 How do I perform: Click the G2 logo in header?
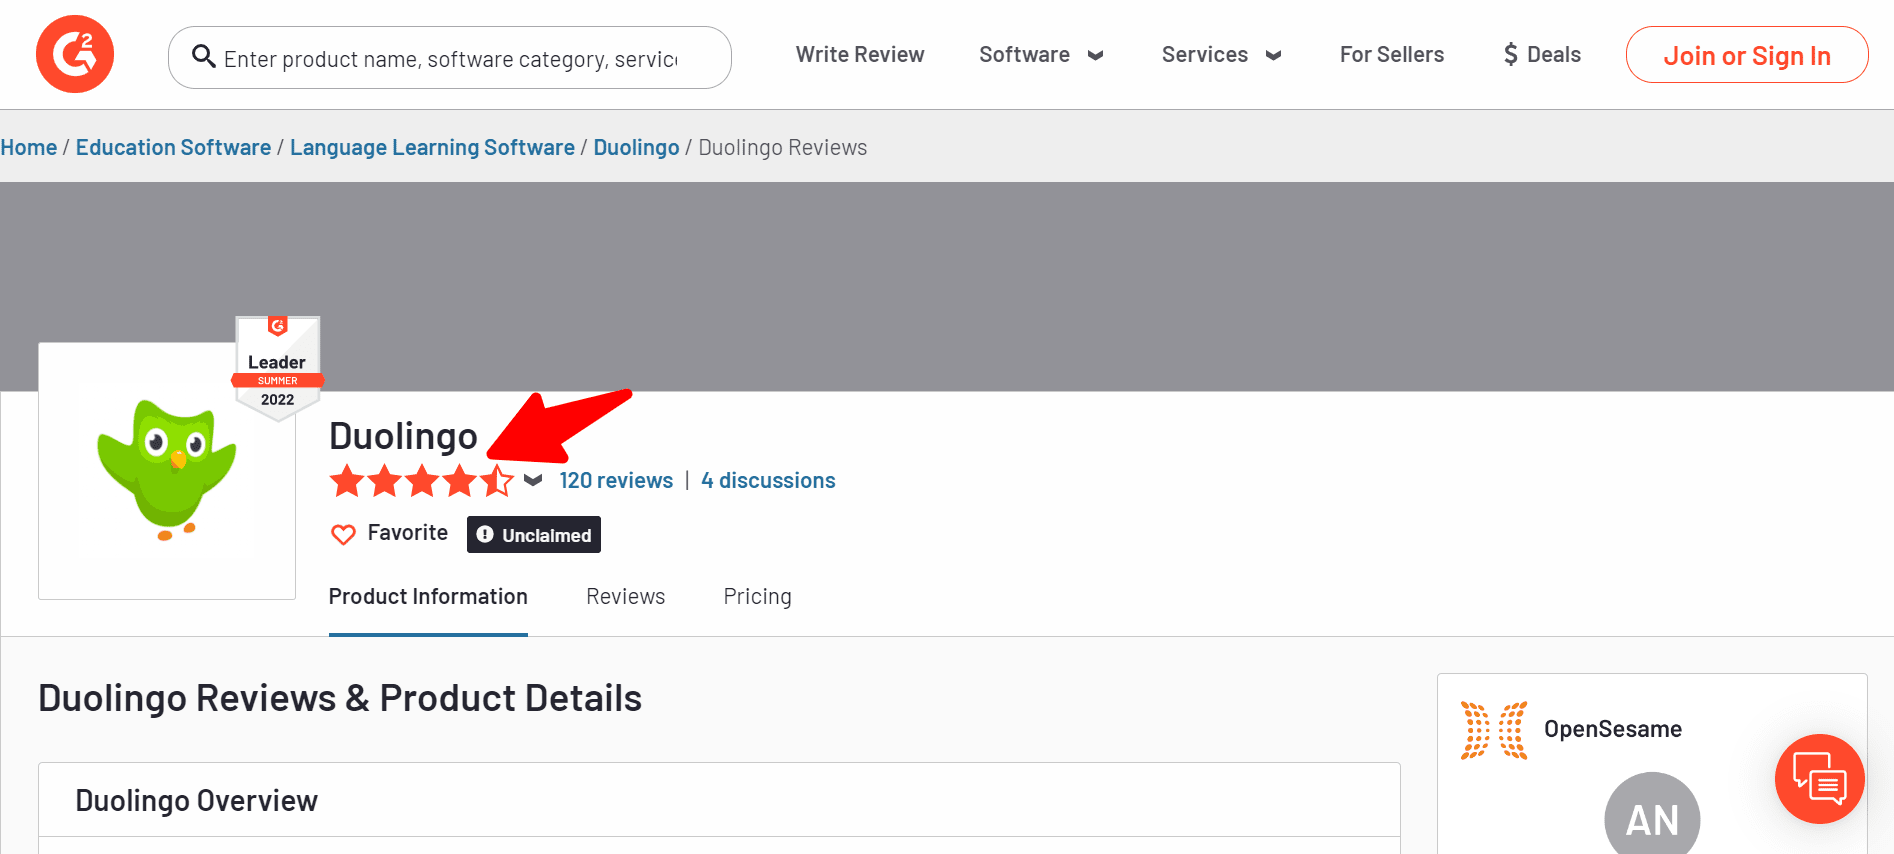tap(75, 54)
